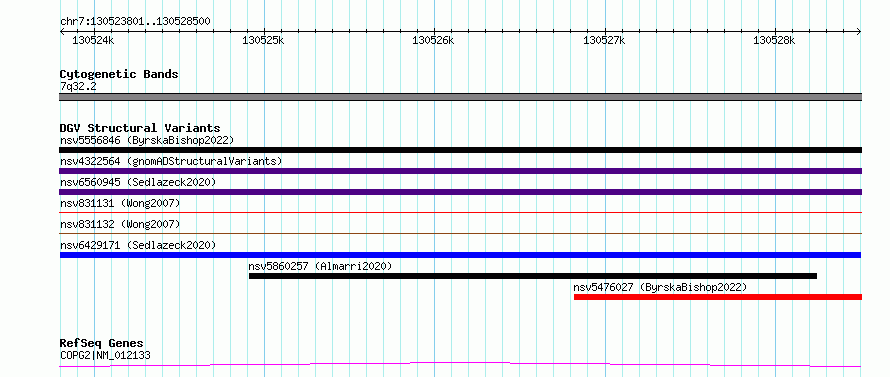The width and height of the screenshot is (890, 377).
Task: Open nsv6429171 (Sedlazeck2020) label
Action: (138, 245)
